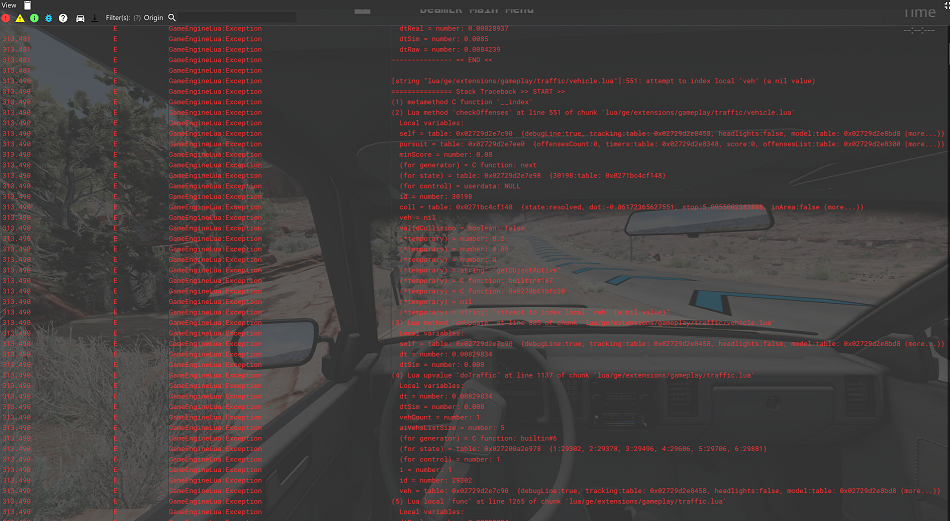Viewport: 950px width, 521px height.
Task: Select the "(5) Lua local 'func'" line
Action: pos(559,502)
